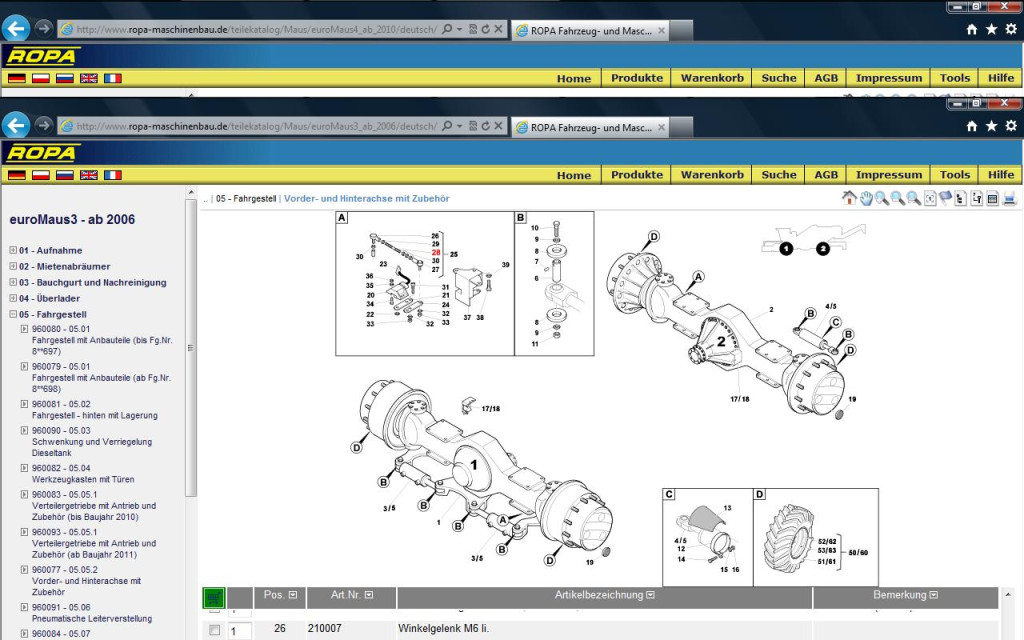Click the home icon in the diagram toolbar
Viewport: 1024px width, 640px height.
[849, 198]
